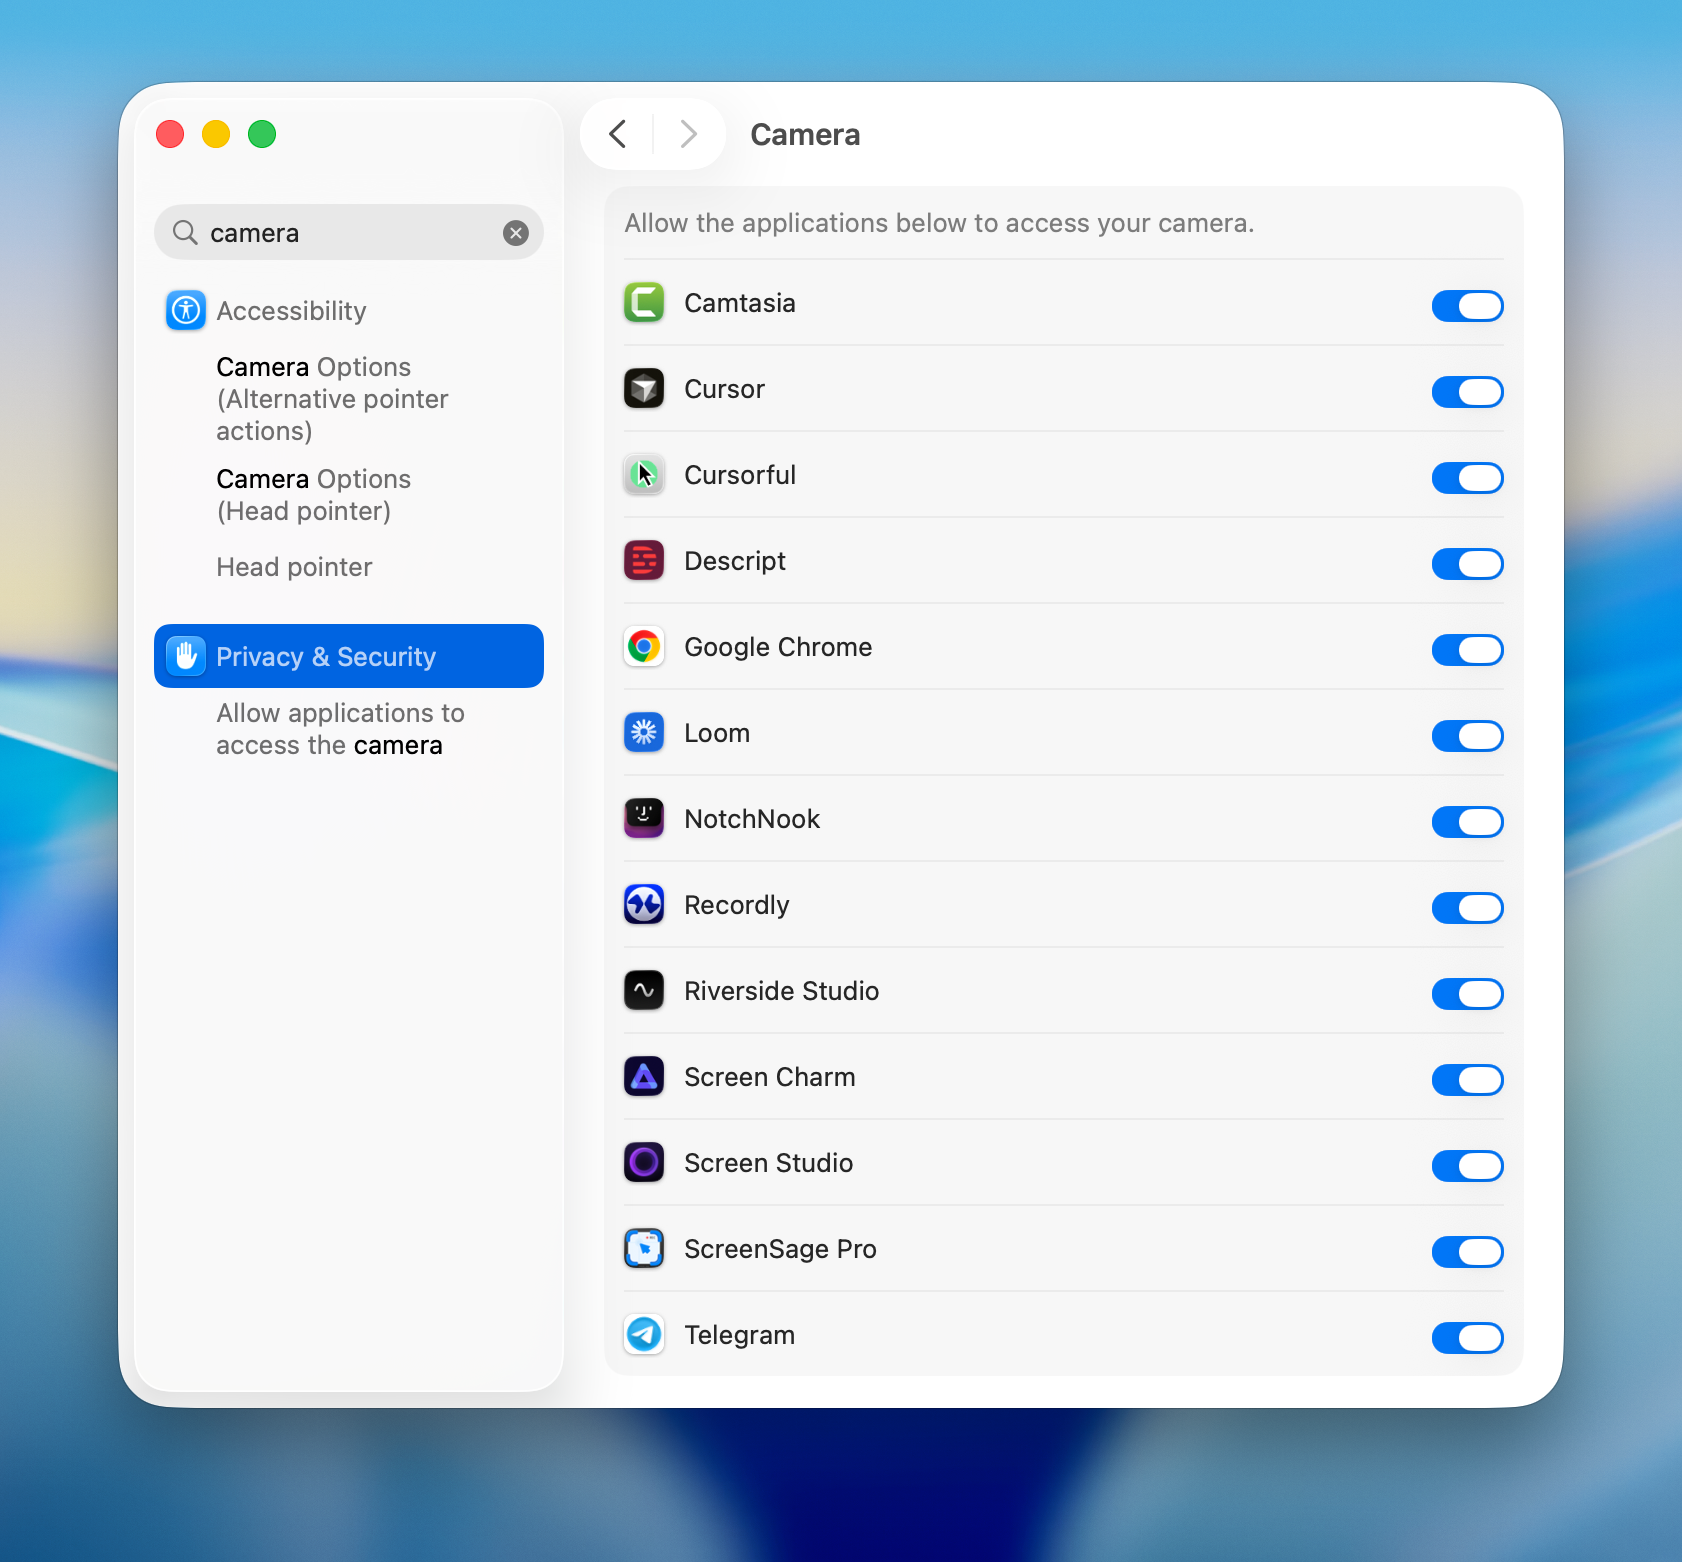This screenshot has width=1682, height=1562.
Task: Click the Screen Studio icon
Action: point(644,1163)
